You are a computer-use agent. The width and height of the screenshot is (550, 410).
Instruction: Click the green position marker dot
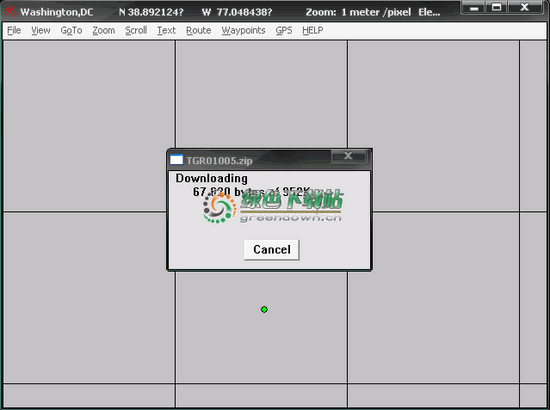click(x=264, y=309)
